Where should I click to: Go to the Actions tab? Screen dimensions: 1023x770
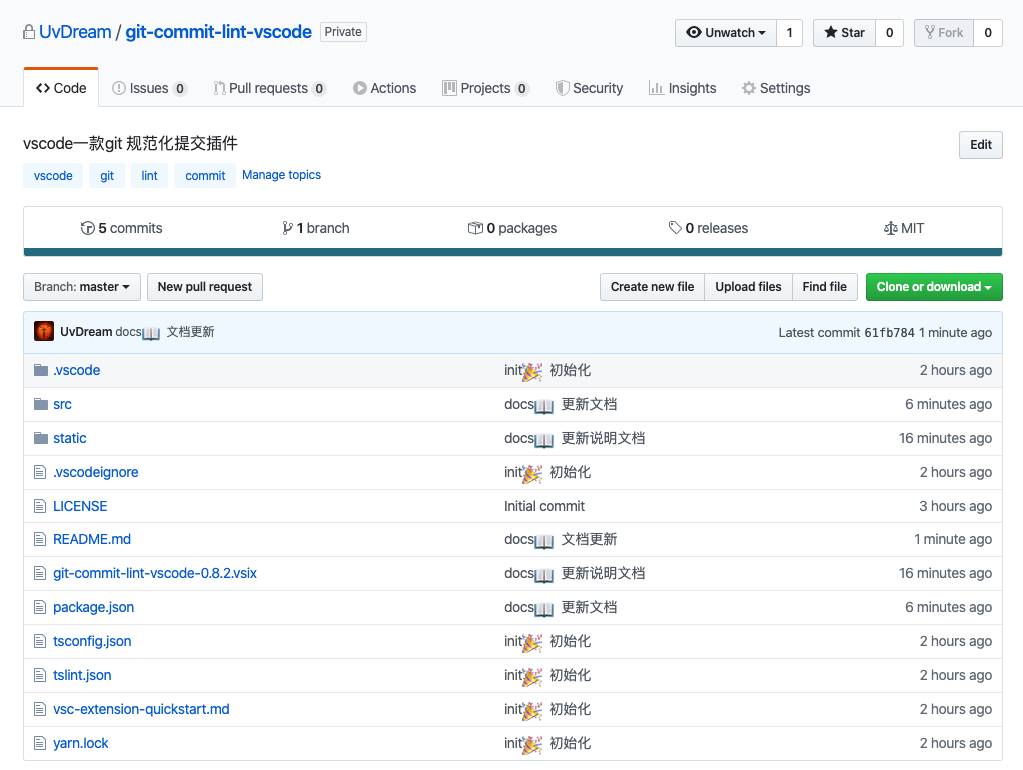click(384, 88)
